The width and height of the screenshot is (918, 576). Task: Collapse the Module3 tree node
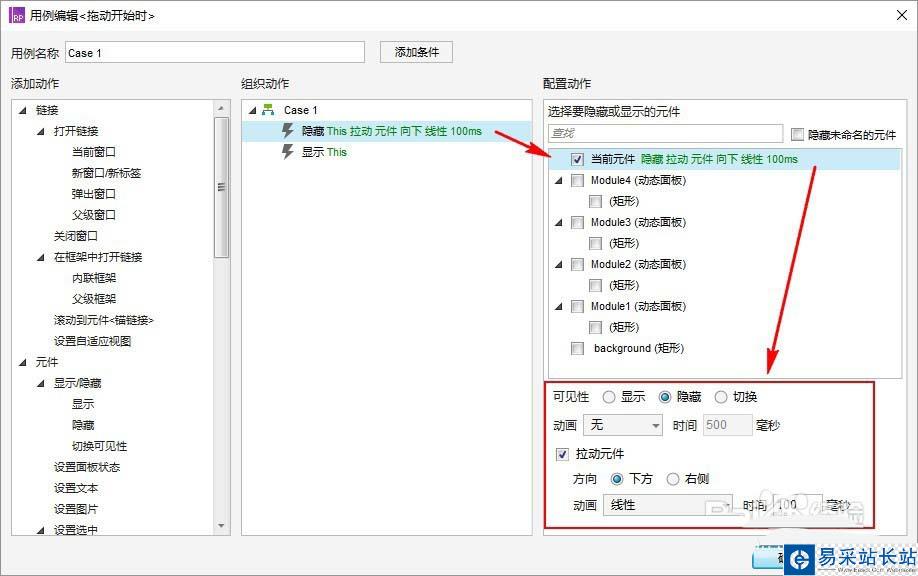559,222
